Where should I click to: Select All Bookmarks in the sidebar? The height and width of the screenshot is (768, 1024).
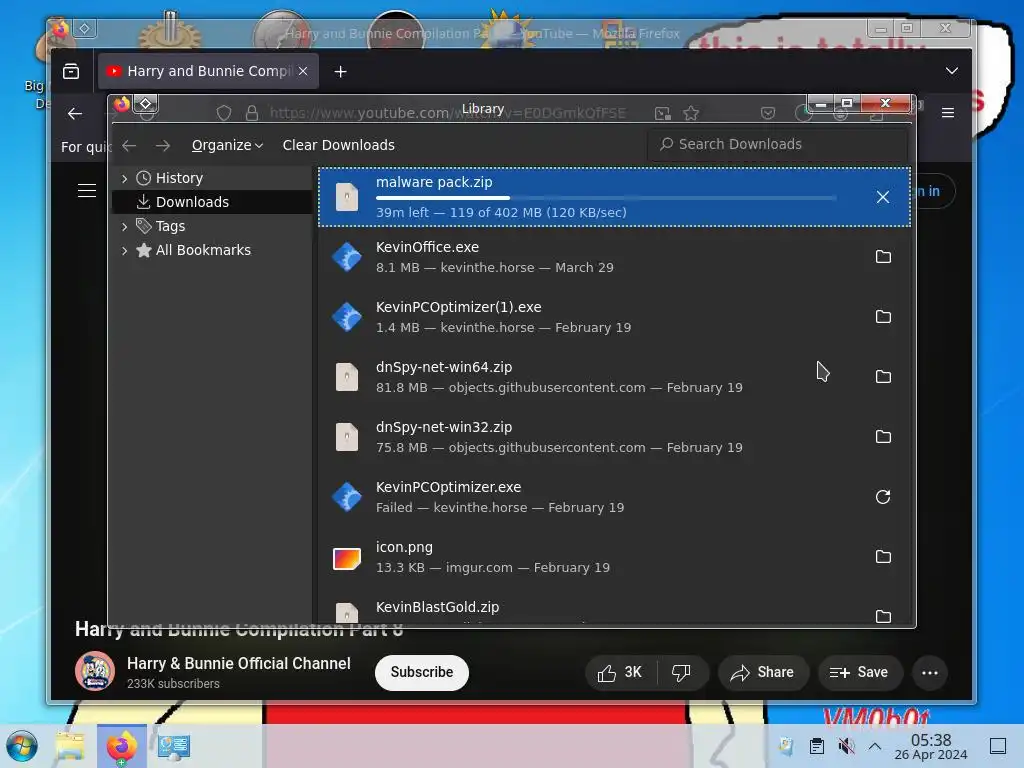[x=202, y=250]
